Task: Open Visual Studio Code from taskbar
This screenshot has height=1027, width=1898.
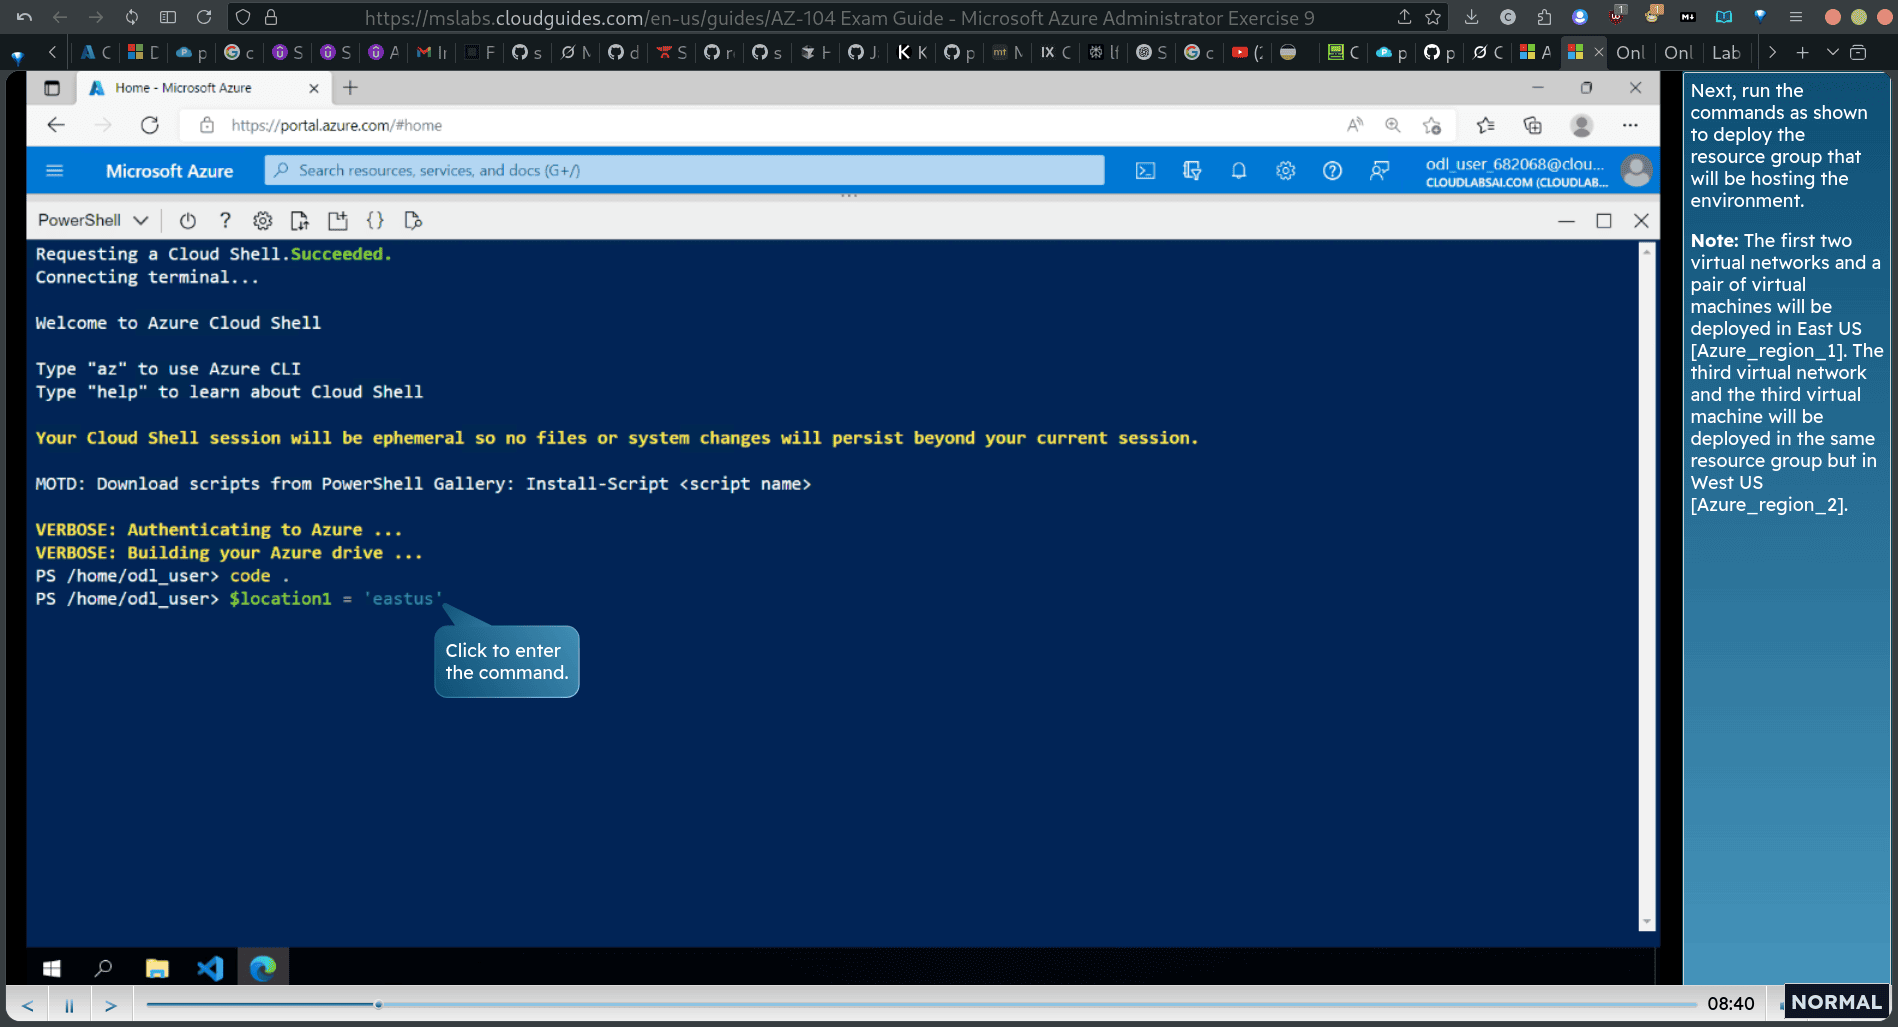Action: 210,968
